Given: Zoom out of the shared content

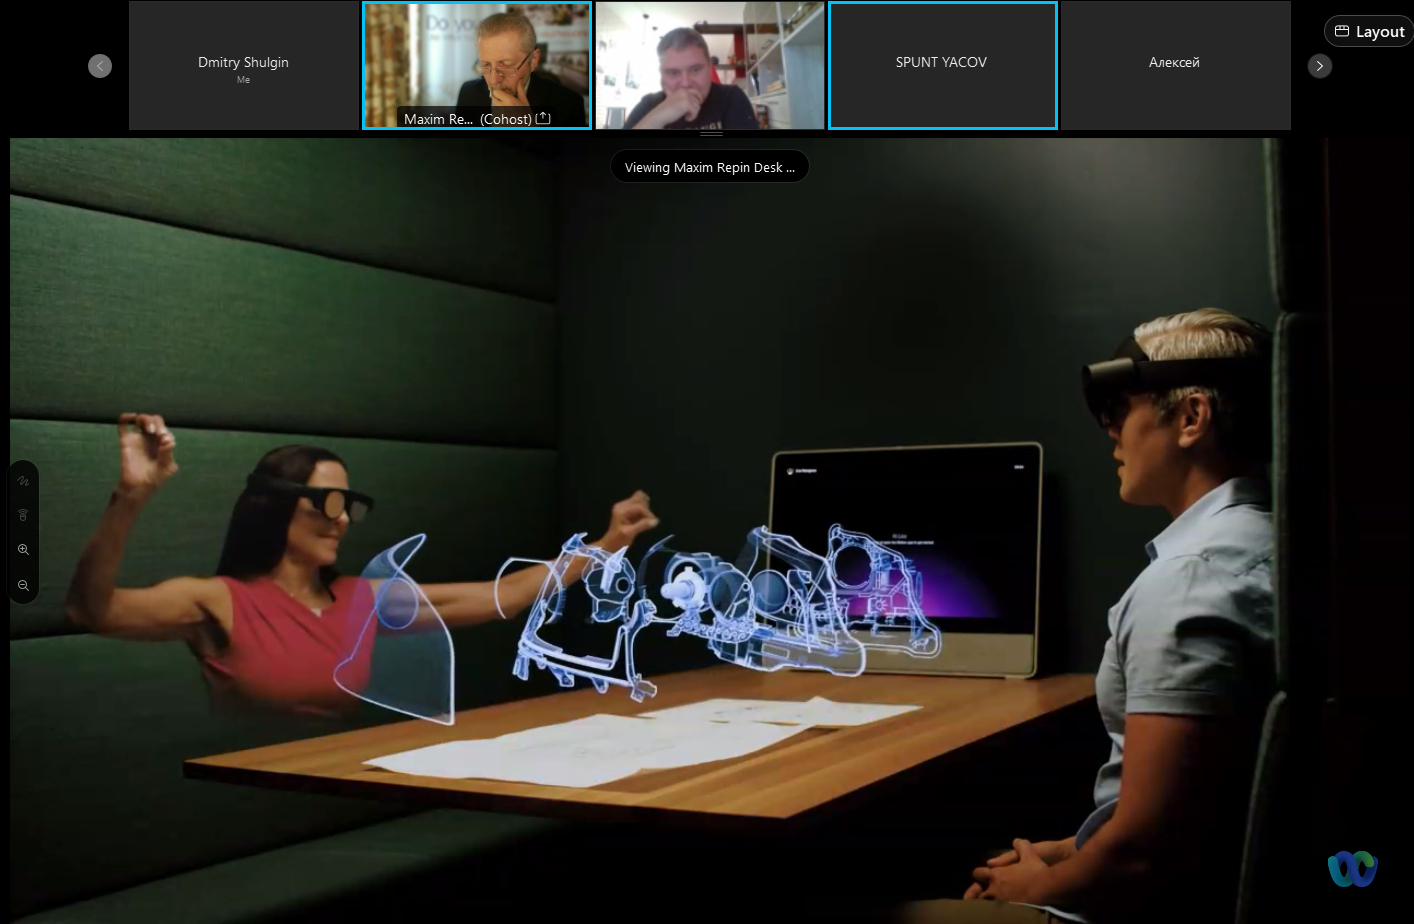Looking at the screenshot, I should pos(23,585).
